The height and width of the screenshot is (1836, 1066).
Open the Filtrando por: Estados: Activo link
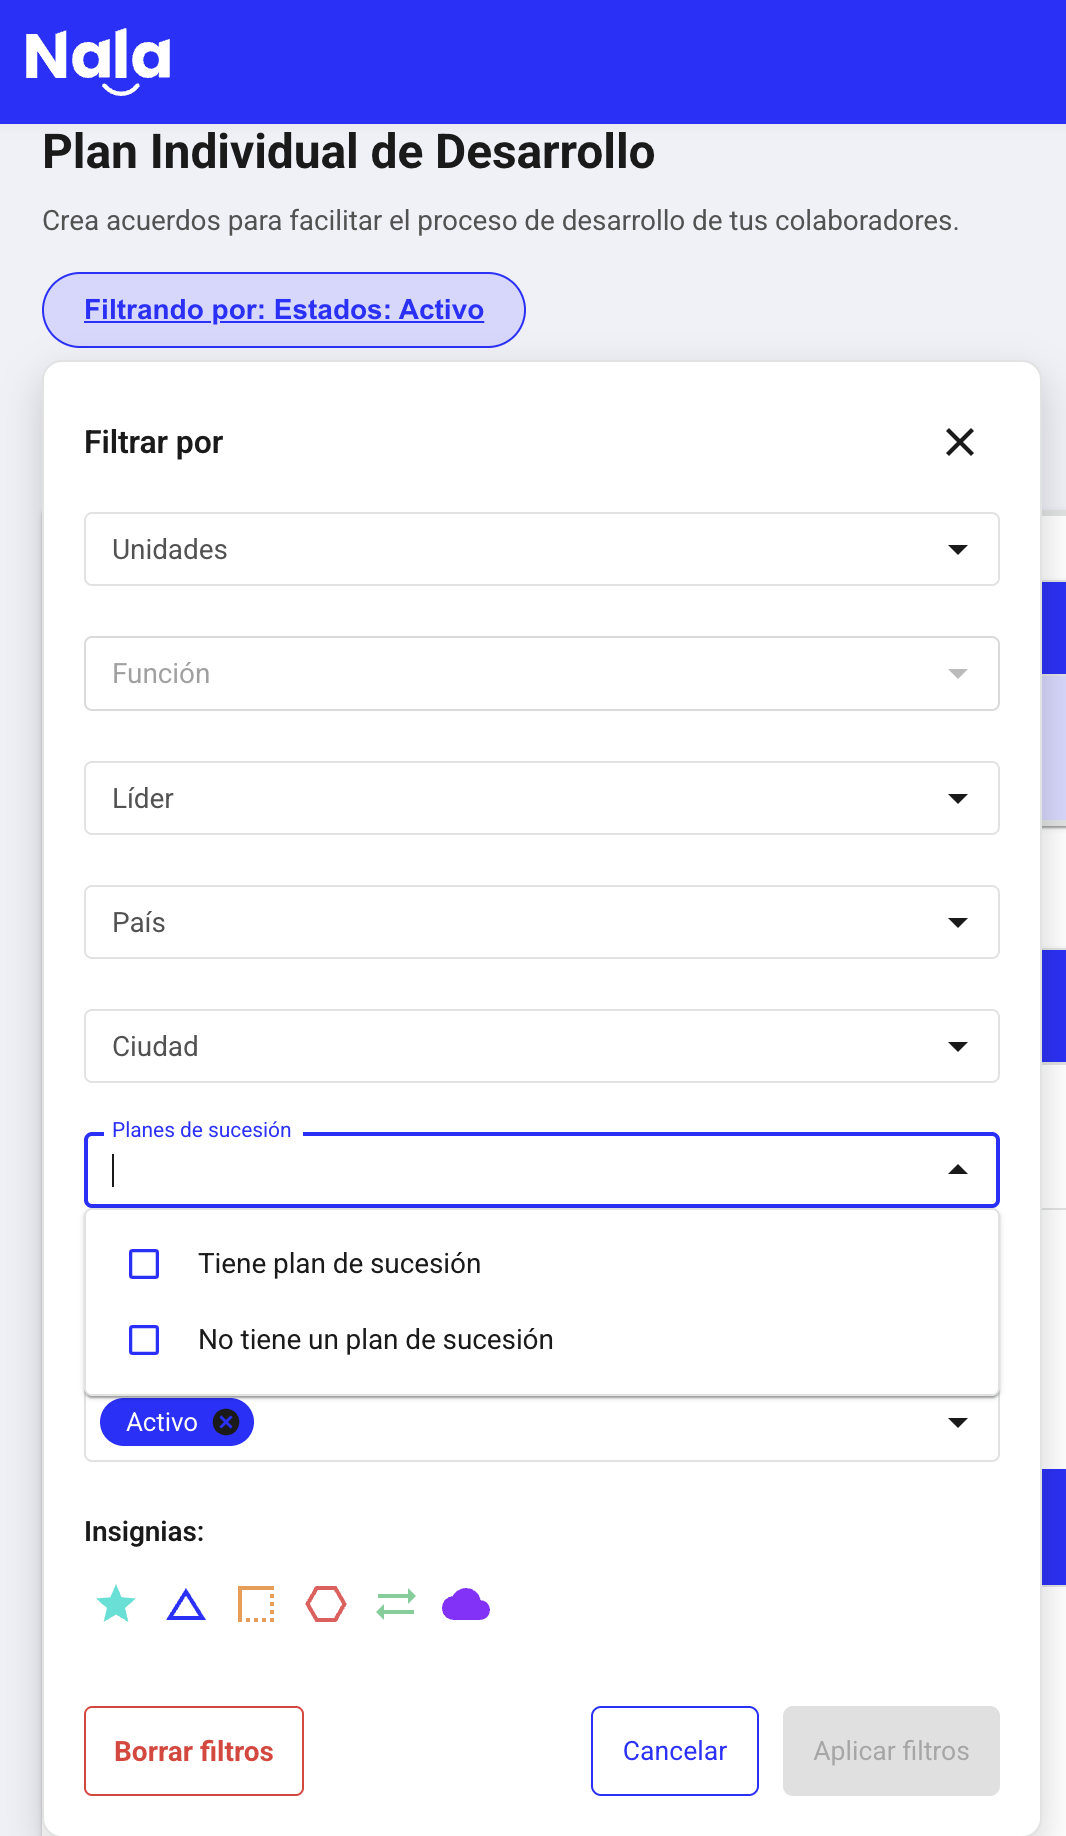click(284, 310)
